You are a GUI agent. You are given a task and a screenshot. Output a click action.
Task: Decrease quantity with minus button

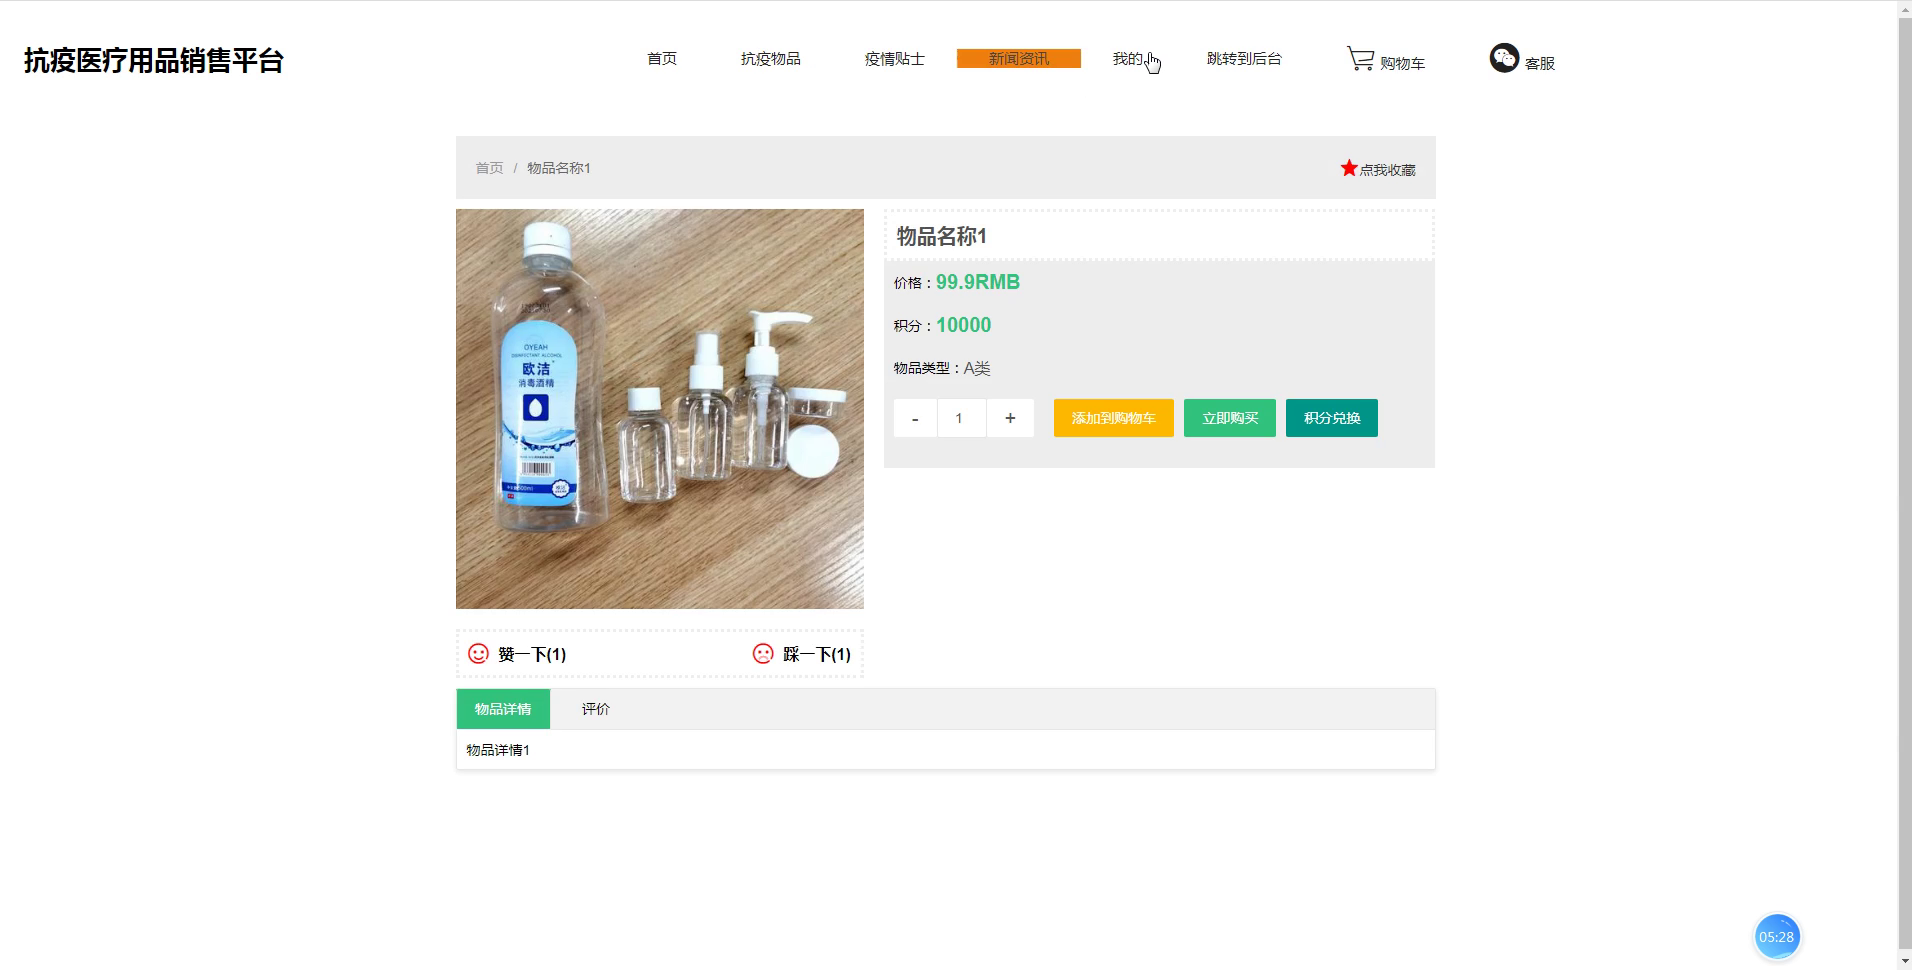coord(915,418)
